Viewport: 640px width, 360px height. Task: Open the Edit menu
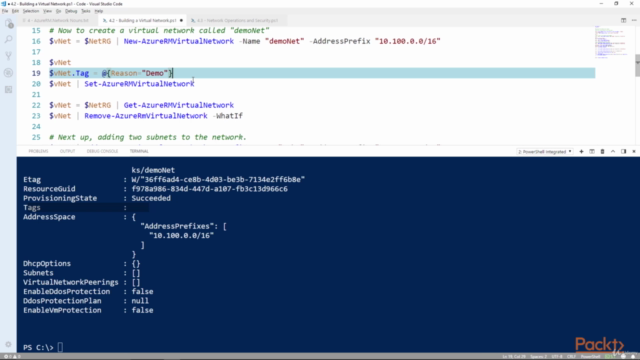coord(15,11)
